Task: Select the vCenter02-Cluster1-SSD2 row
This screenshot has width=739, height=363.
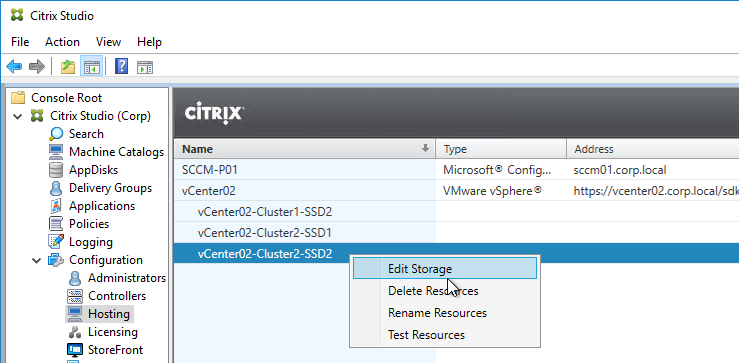Action: 456,212
